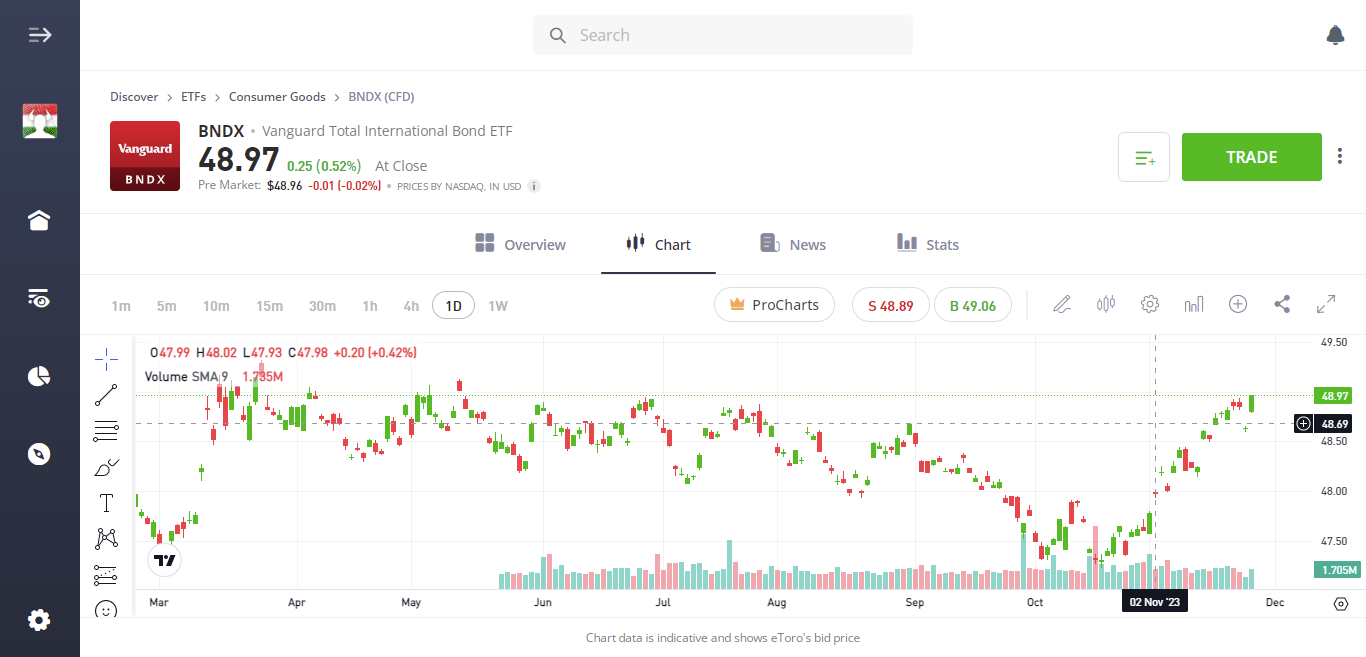Open the notifications bell
This screenshot has height=657, width=1366.
point(1335,34)
